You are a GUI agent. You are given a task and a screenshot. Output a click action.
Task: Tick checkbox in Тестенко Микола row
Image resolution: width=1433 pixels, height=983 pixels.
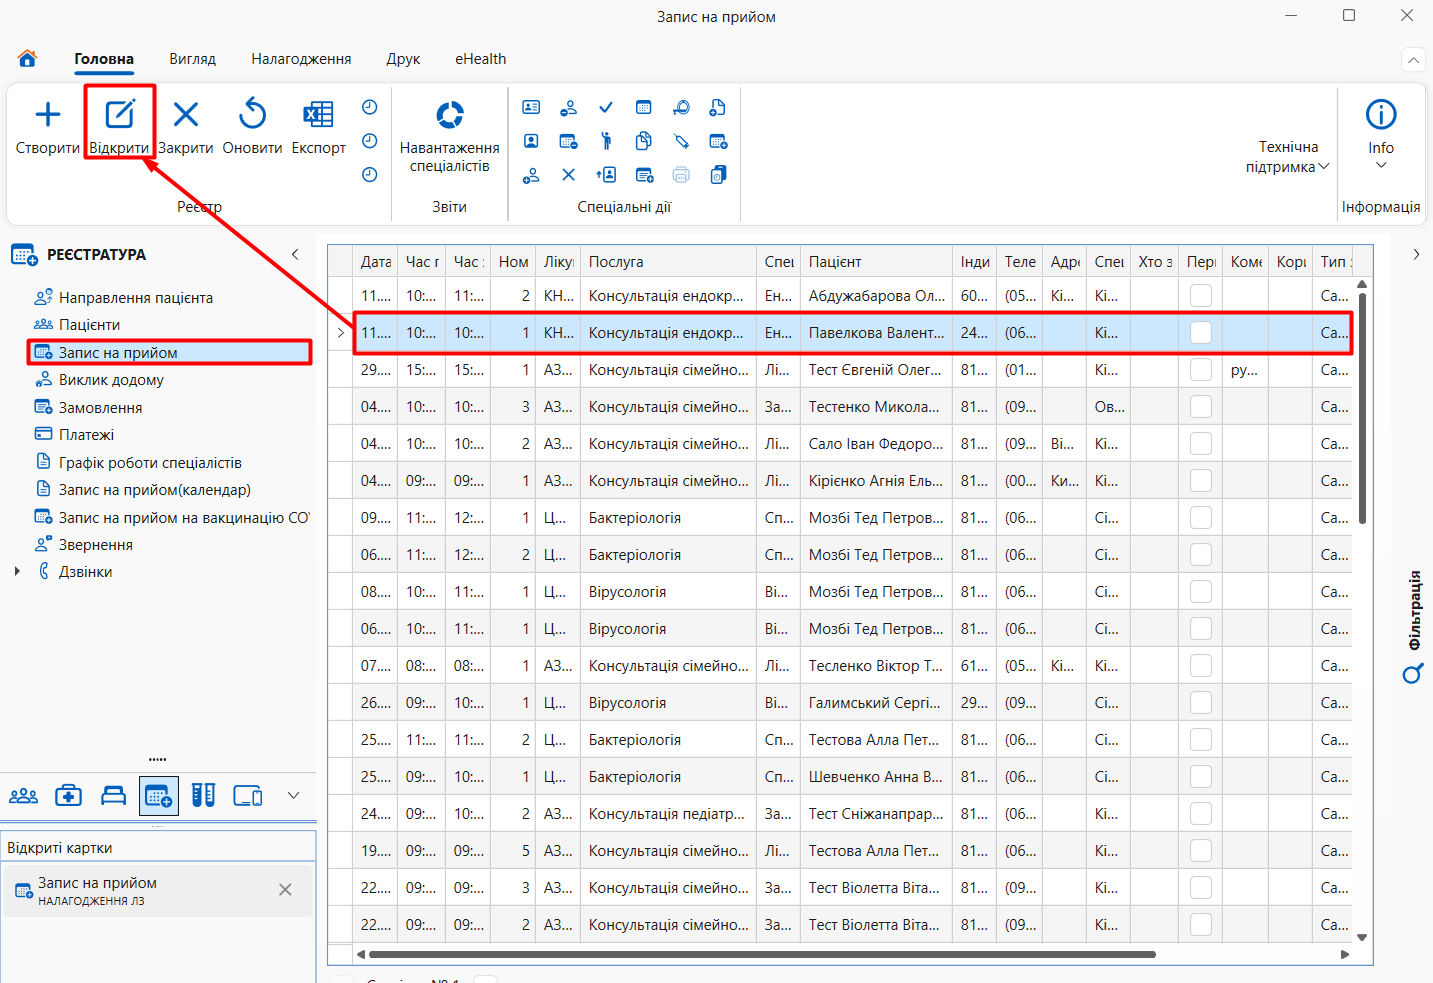click(x=1201, y=406)
